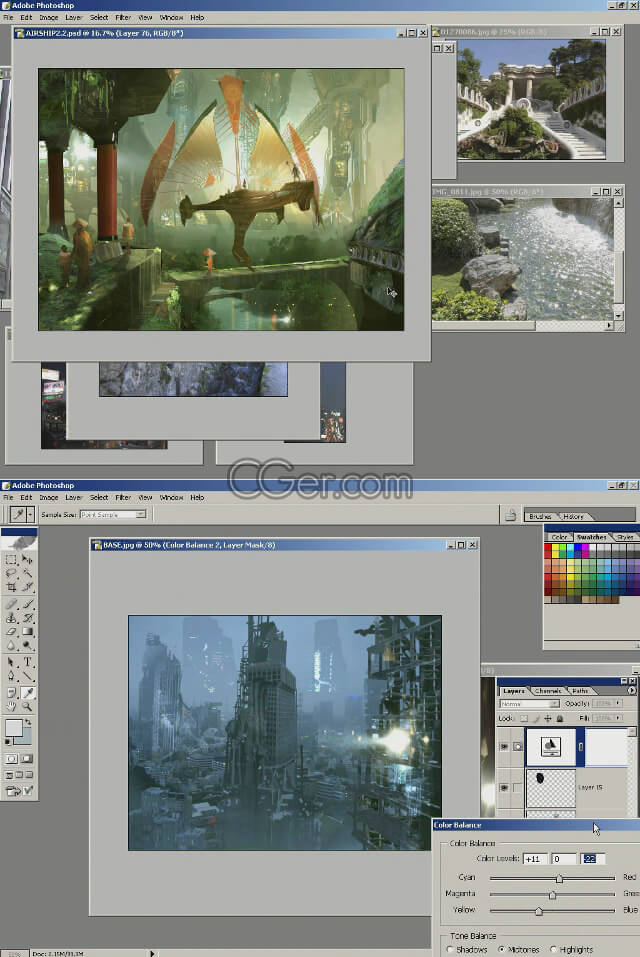
Task: Open the History tab in palette well
Action: (x=573, y=516)
